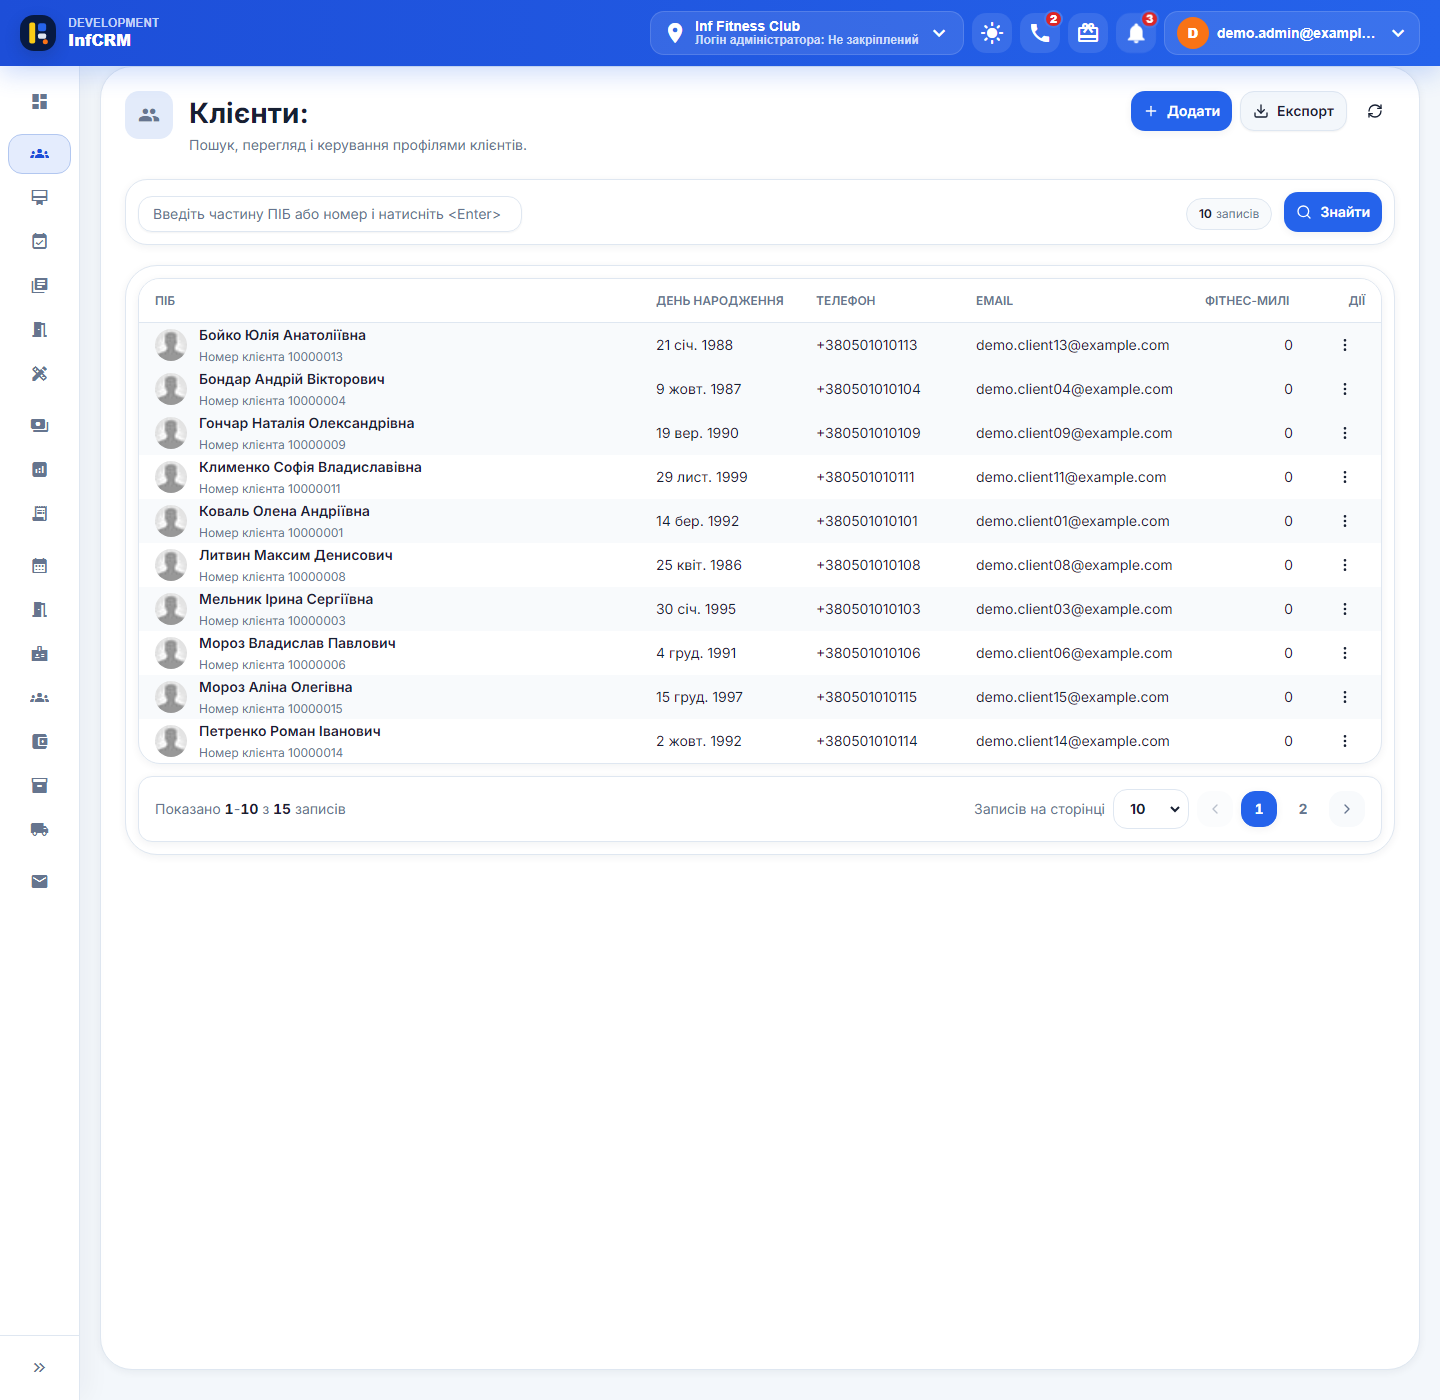The image size is (1440, 1400).
Task: Click the Знайти search button
Action: point(1333,212)
